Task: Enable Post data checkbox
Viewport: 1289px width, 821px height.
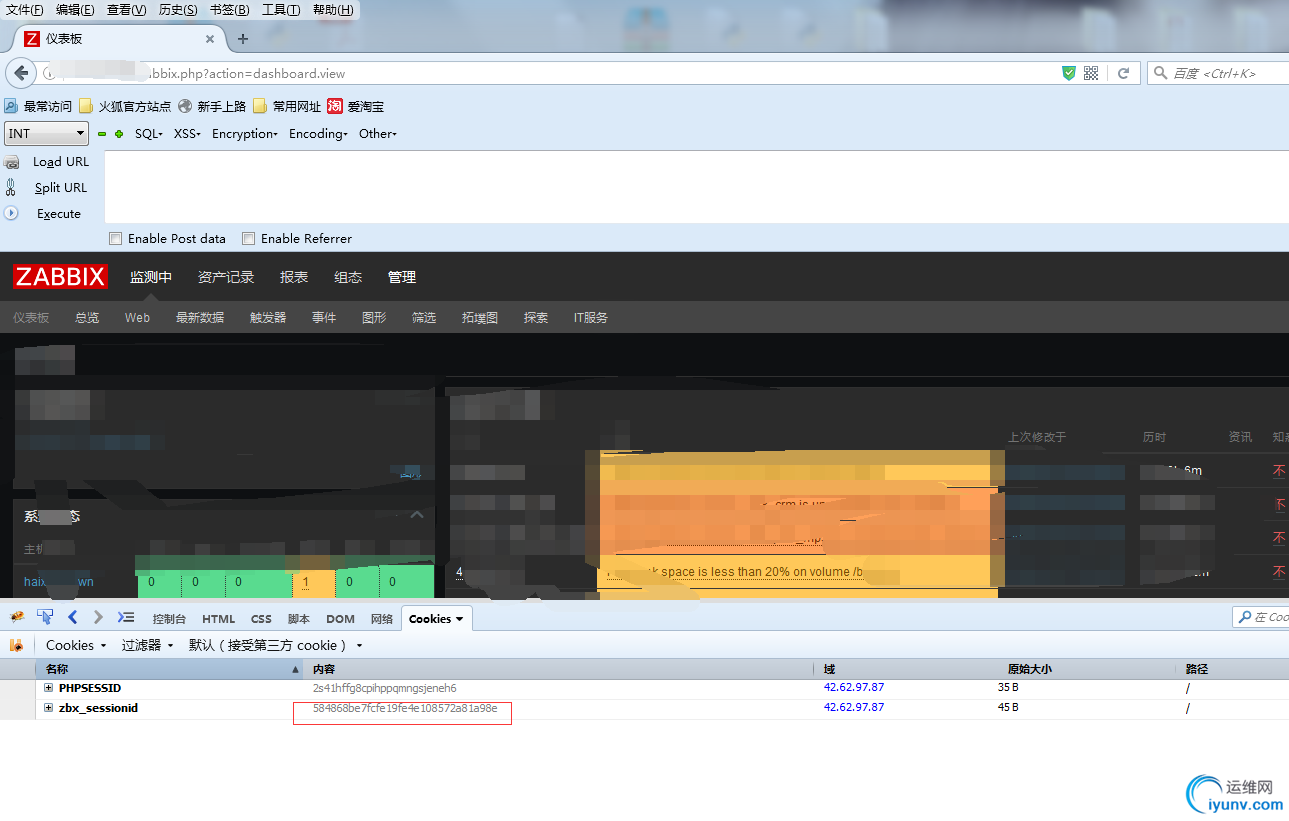Action: (116, 238)
